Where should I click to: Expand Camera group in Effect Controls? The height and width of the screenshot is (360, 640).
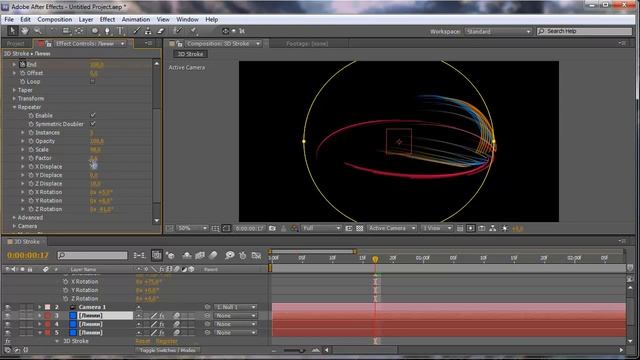coord(14,226)
